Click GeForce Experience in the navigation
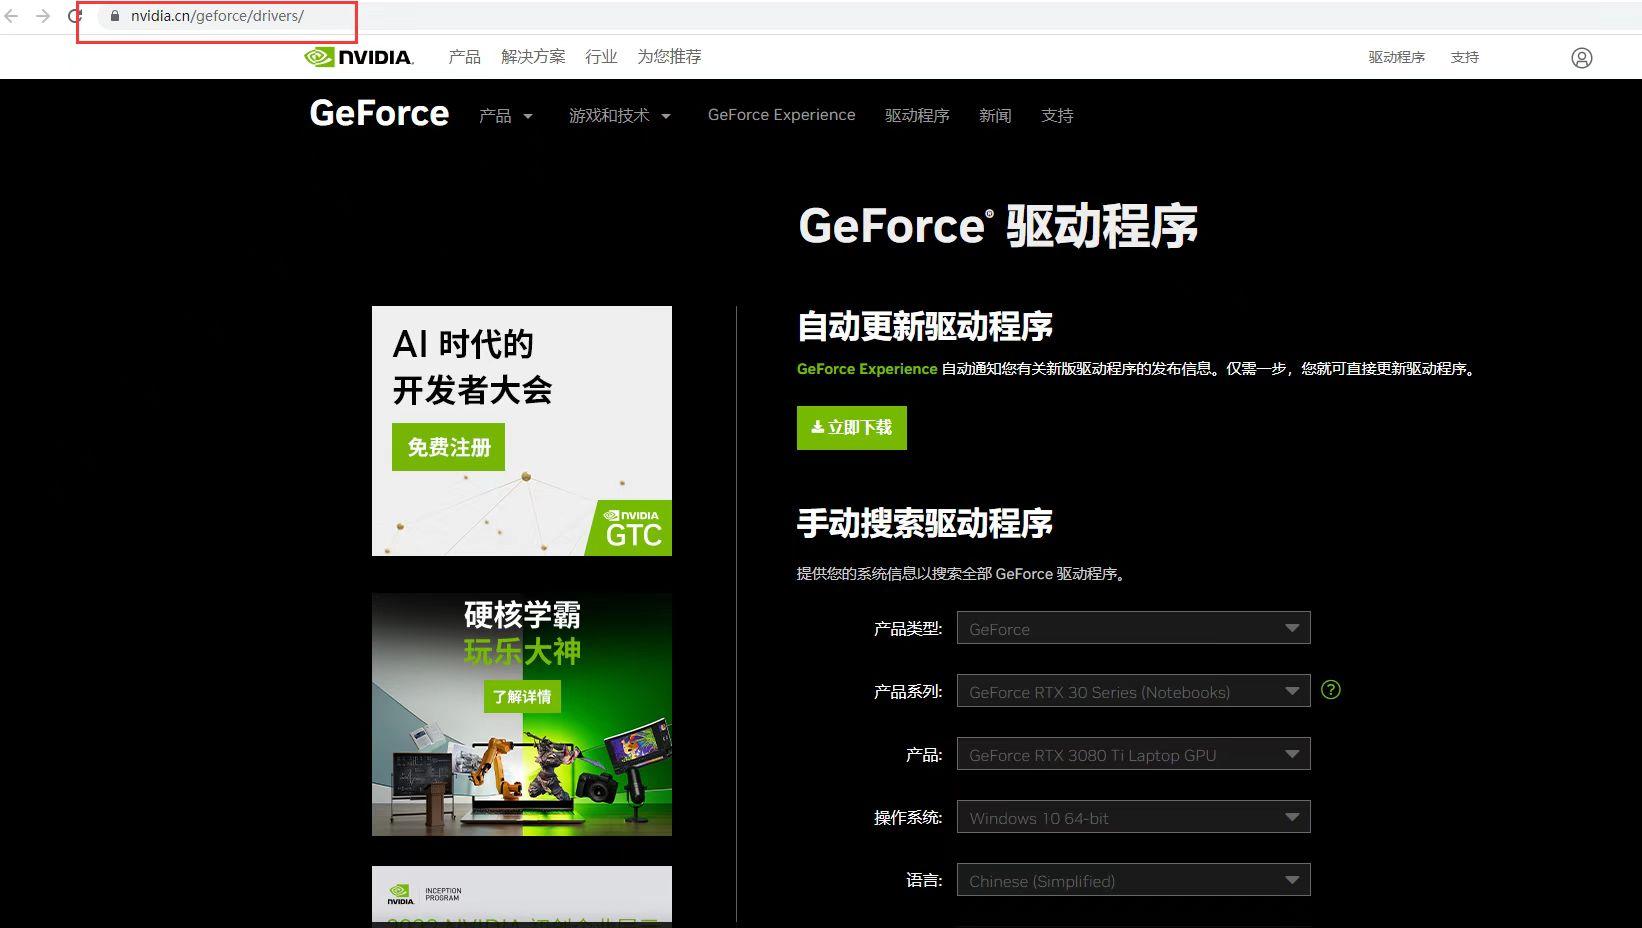This screenshot has width=1642, height=928. coord(781,114)
